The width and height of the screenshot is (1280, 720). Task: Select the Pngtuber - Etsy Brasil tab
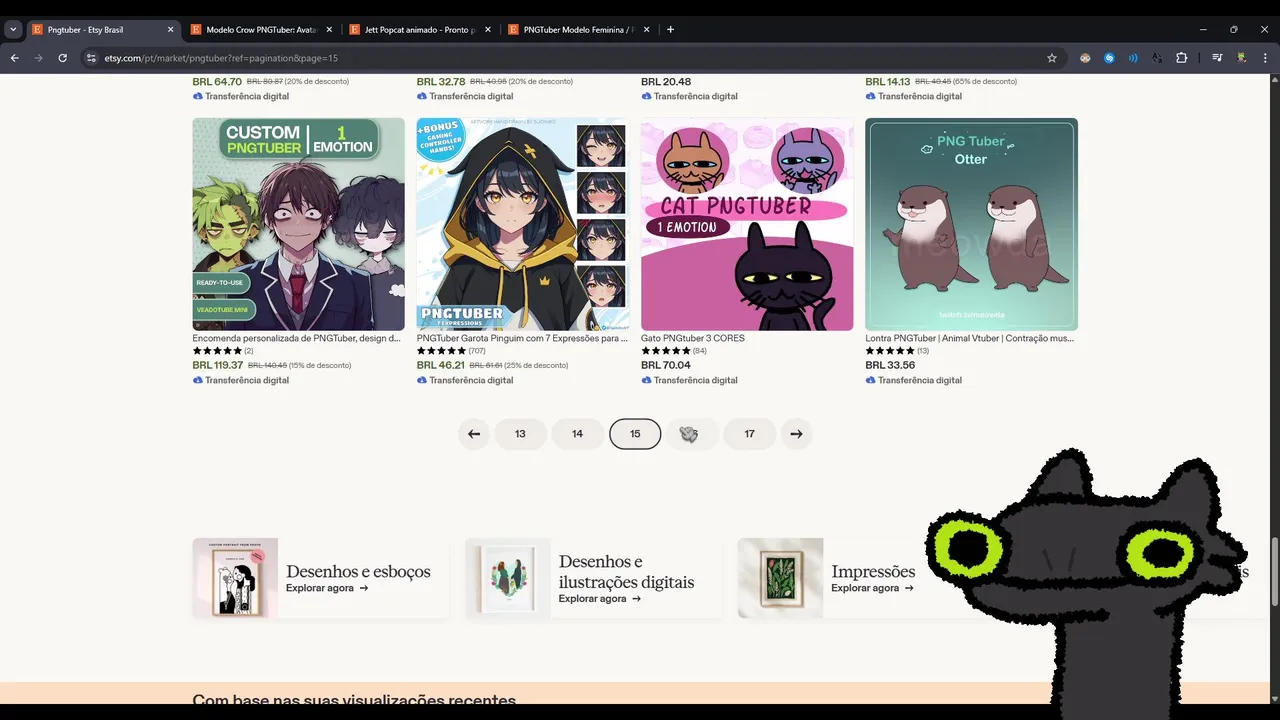[102, 30]
